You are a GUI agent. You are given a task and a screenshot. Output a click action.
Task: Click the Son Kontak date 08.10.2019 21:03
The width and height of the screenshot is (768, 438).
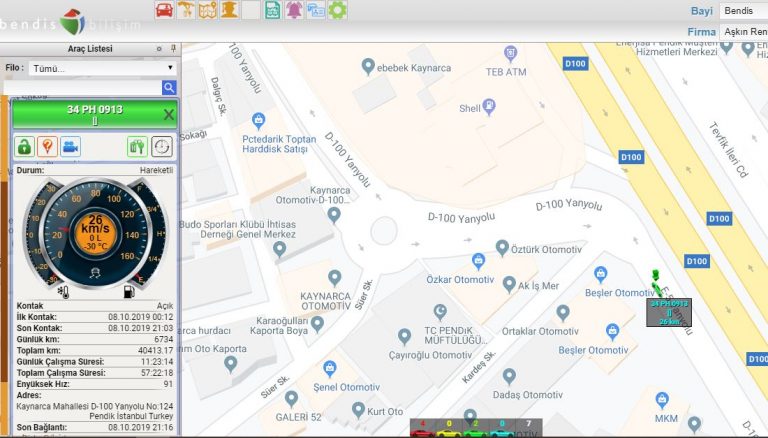(141, 328)
